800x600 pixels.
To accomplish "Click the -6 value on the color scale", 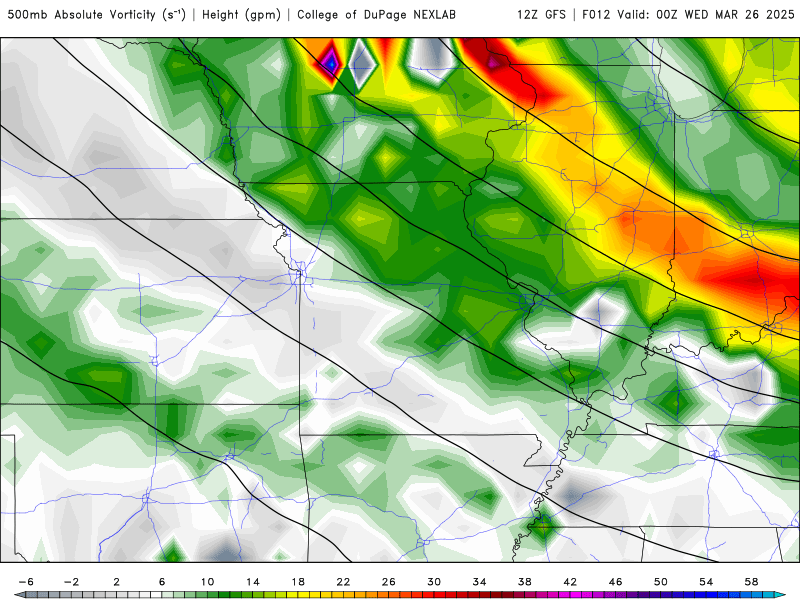I will (26, 582).
